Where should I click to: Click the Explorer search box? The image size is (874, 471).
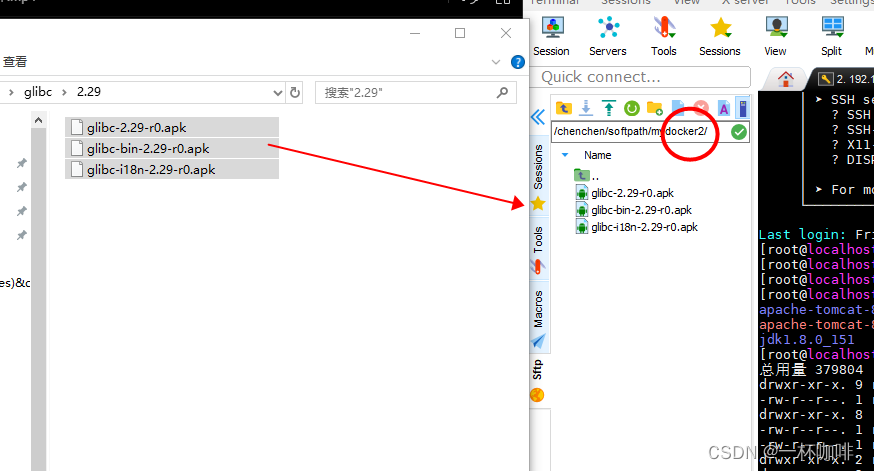click(x=416, y=93)
